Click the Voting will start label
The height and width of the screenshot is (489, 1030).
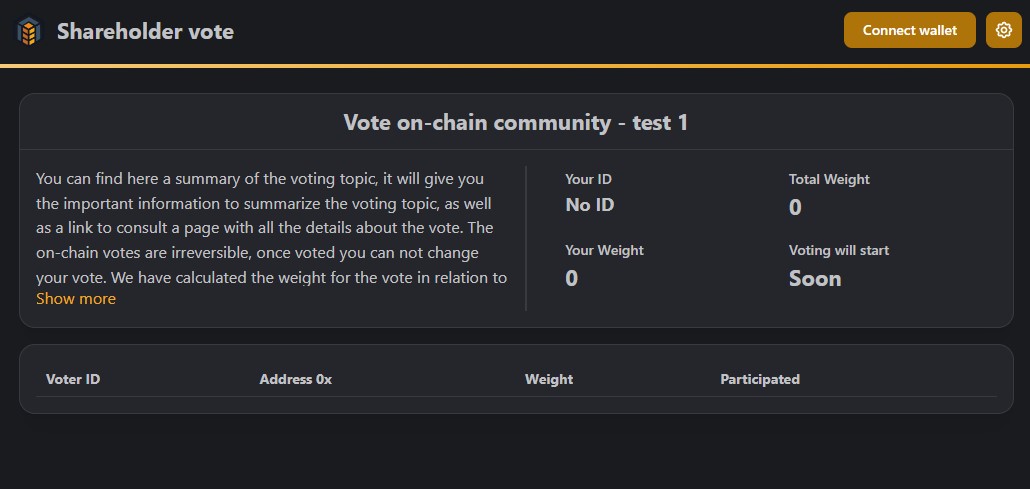(x=839, y=250)
